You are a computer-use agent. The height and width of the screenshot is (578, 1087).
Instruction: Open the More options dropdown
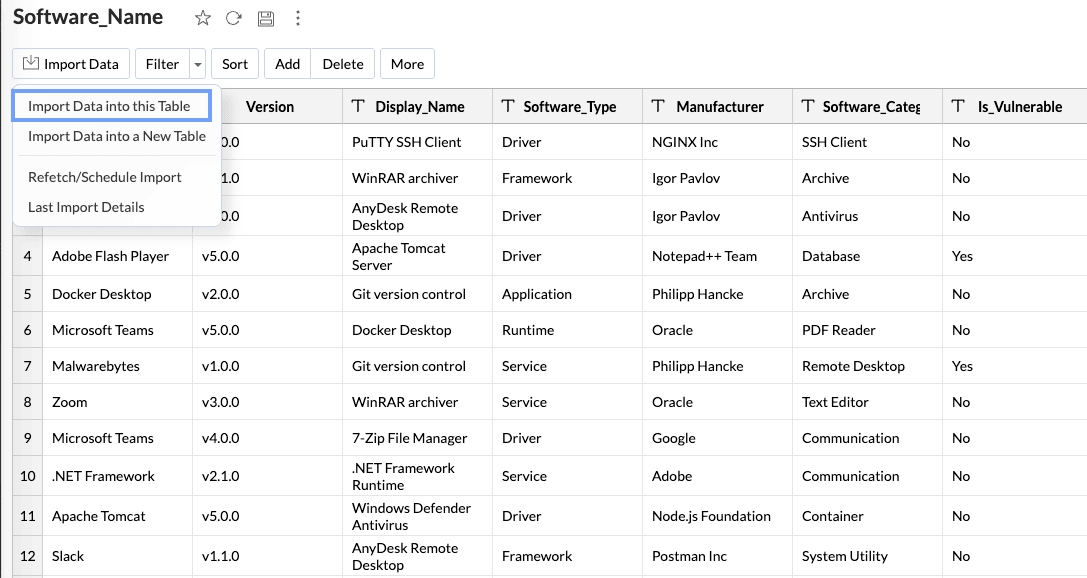coord(407,64)
